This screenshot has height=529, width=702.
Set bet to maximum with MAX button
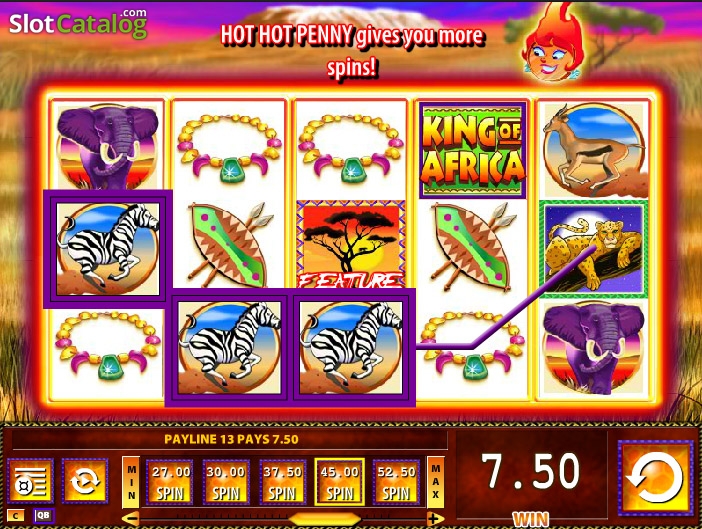(435, 482)
